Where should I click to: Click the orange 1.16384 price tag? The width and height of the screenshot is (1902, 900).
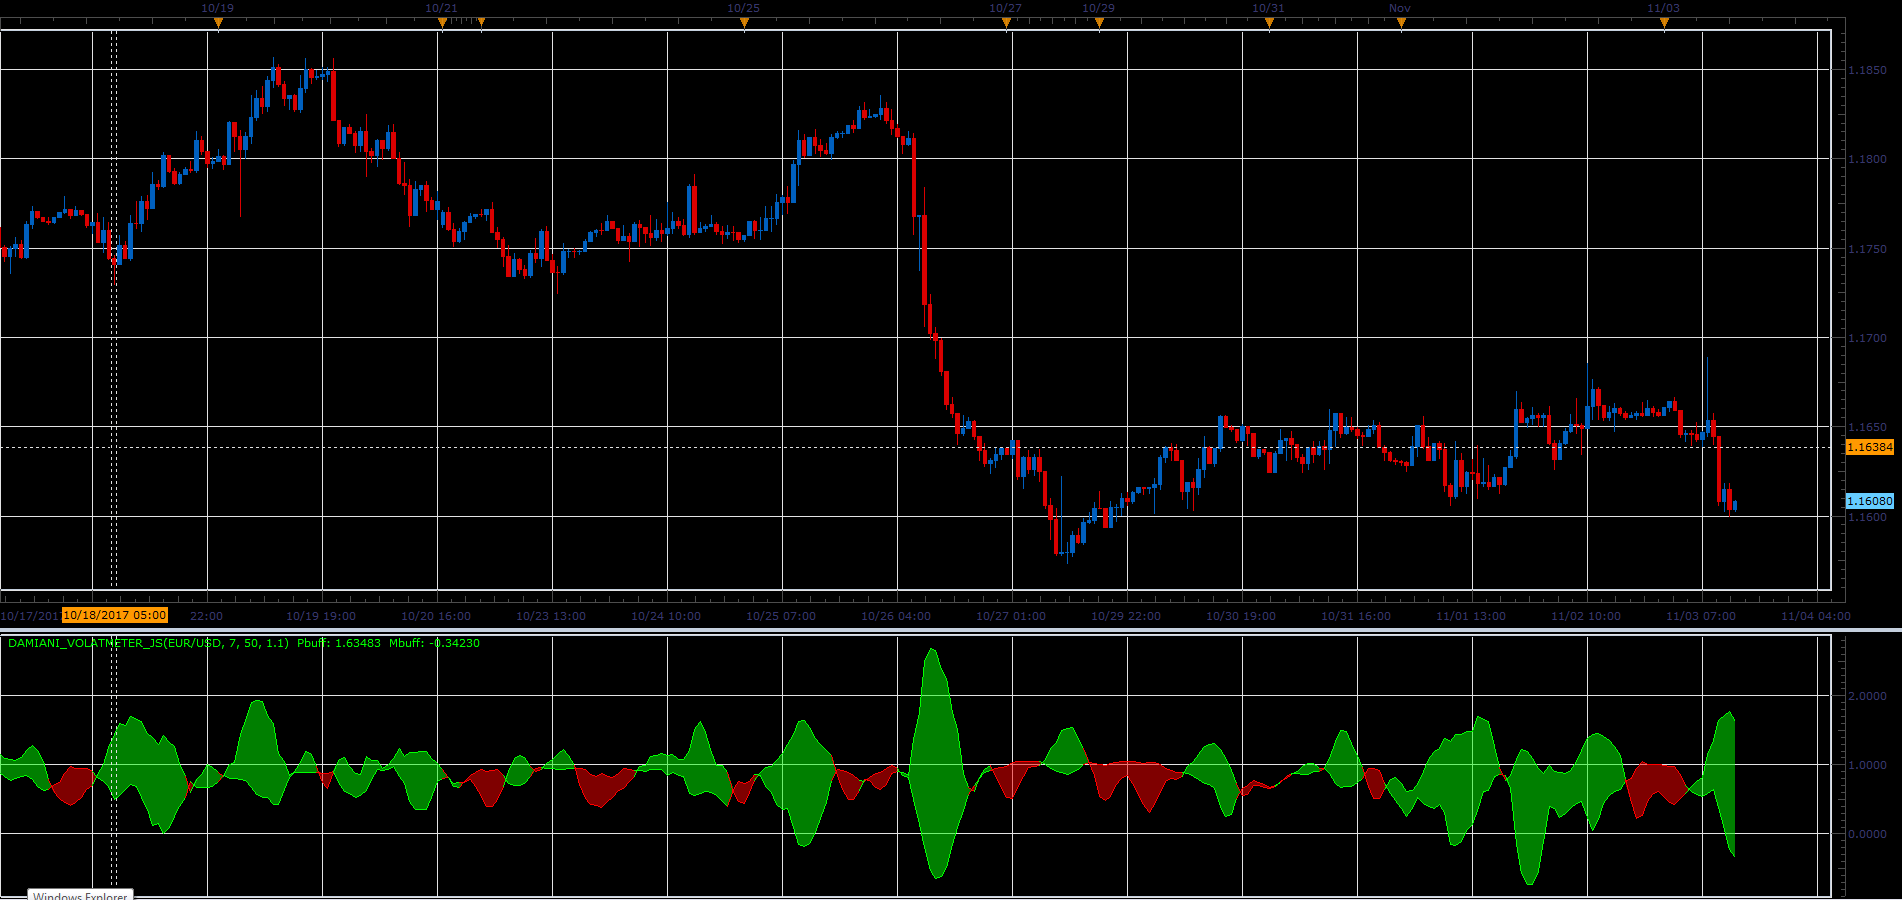[x=1869, y=447]
